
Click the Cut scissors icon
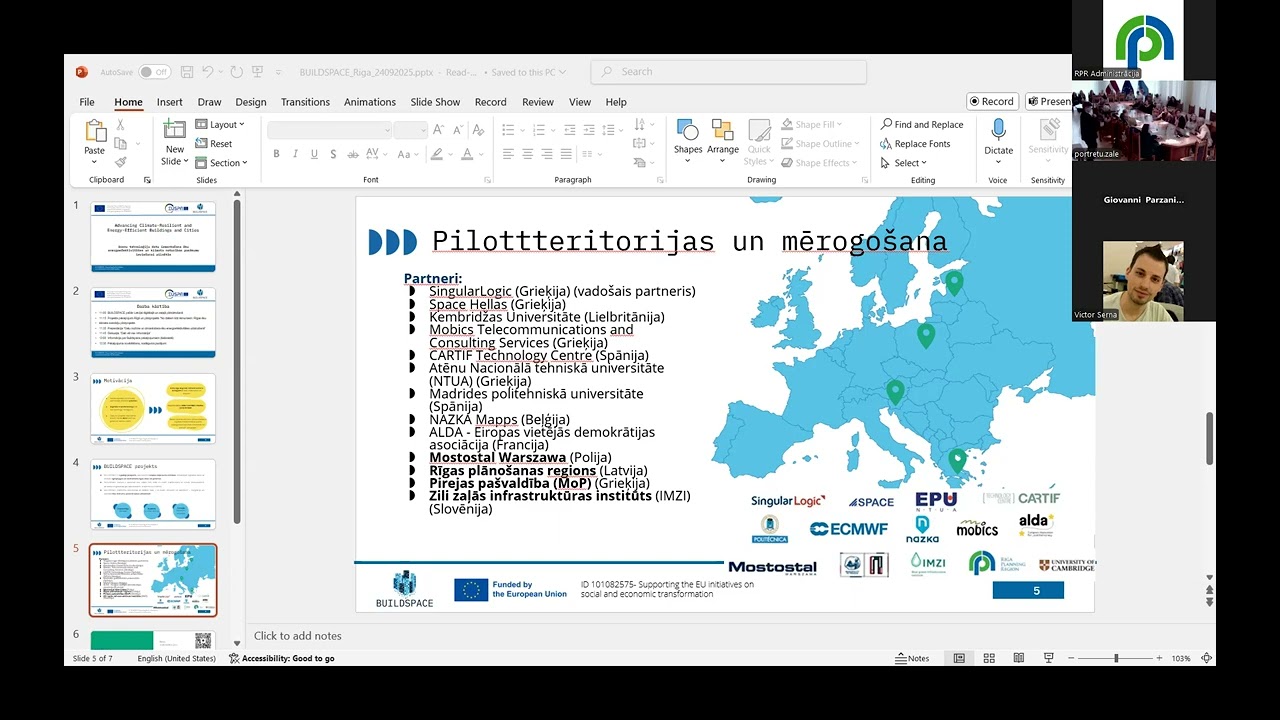pos(120,125)
